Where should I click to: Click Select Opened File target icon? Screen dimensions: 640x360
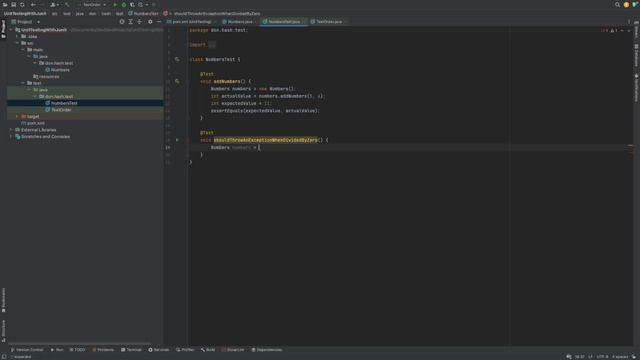coord(122,22)
